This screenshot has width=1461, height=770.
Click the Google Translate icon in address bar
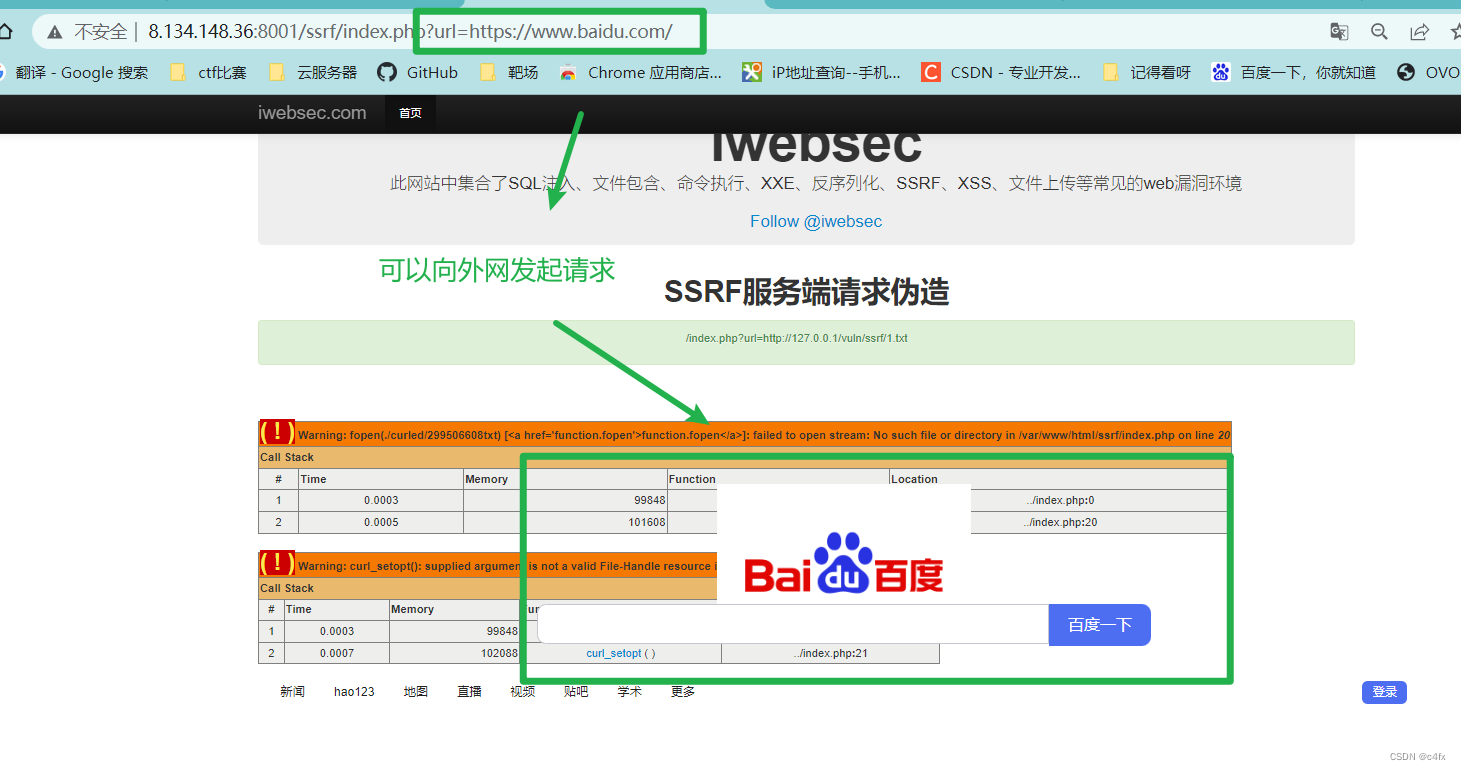[1339, 32]
